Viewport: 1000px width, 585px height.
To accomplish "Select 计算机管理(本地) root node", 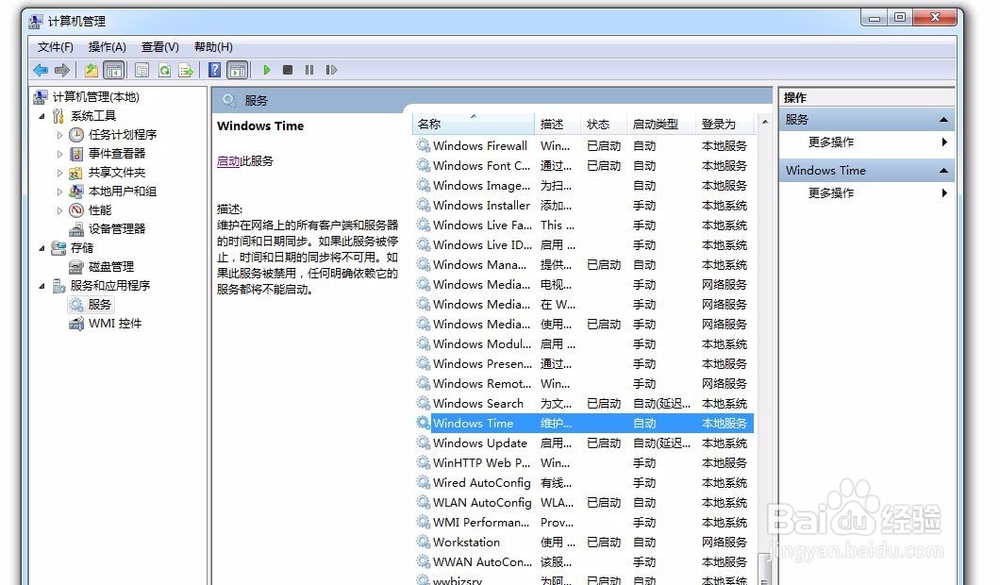I will tap(96, 97).
